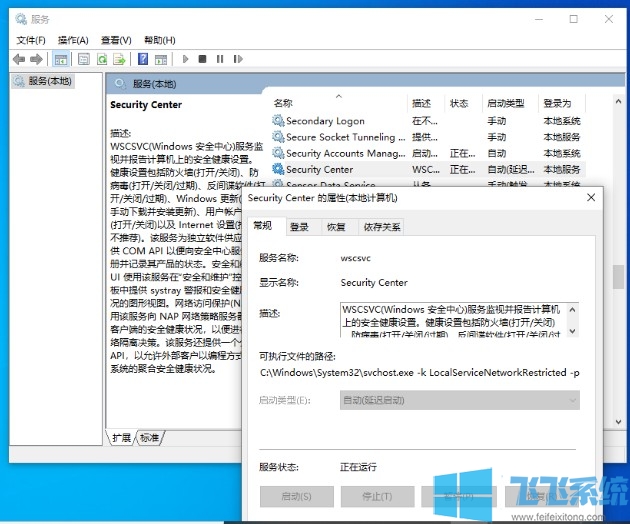The width and height of the screenshot is (630, 524).
Task: Click the services list scroll down arrow
Action: pyautogui.click(x=618, y=422)
